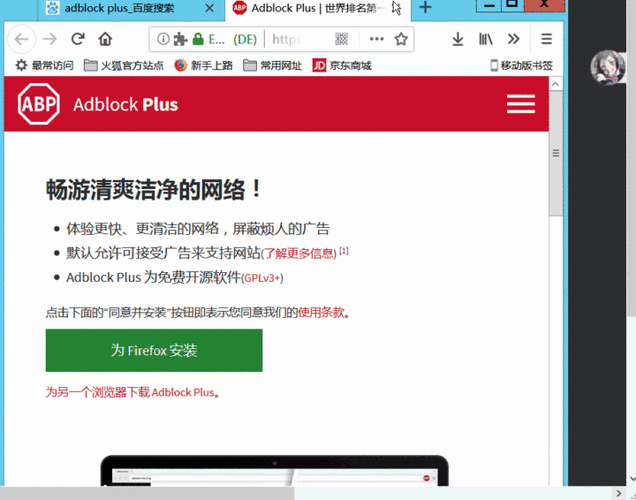The width and height of the screenshot is (636, 500).
Task: Open the 京东商城 JD bookmark
Action: coord(342,65)
